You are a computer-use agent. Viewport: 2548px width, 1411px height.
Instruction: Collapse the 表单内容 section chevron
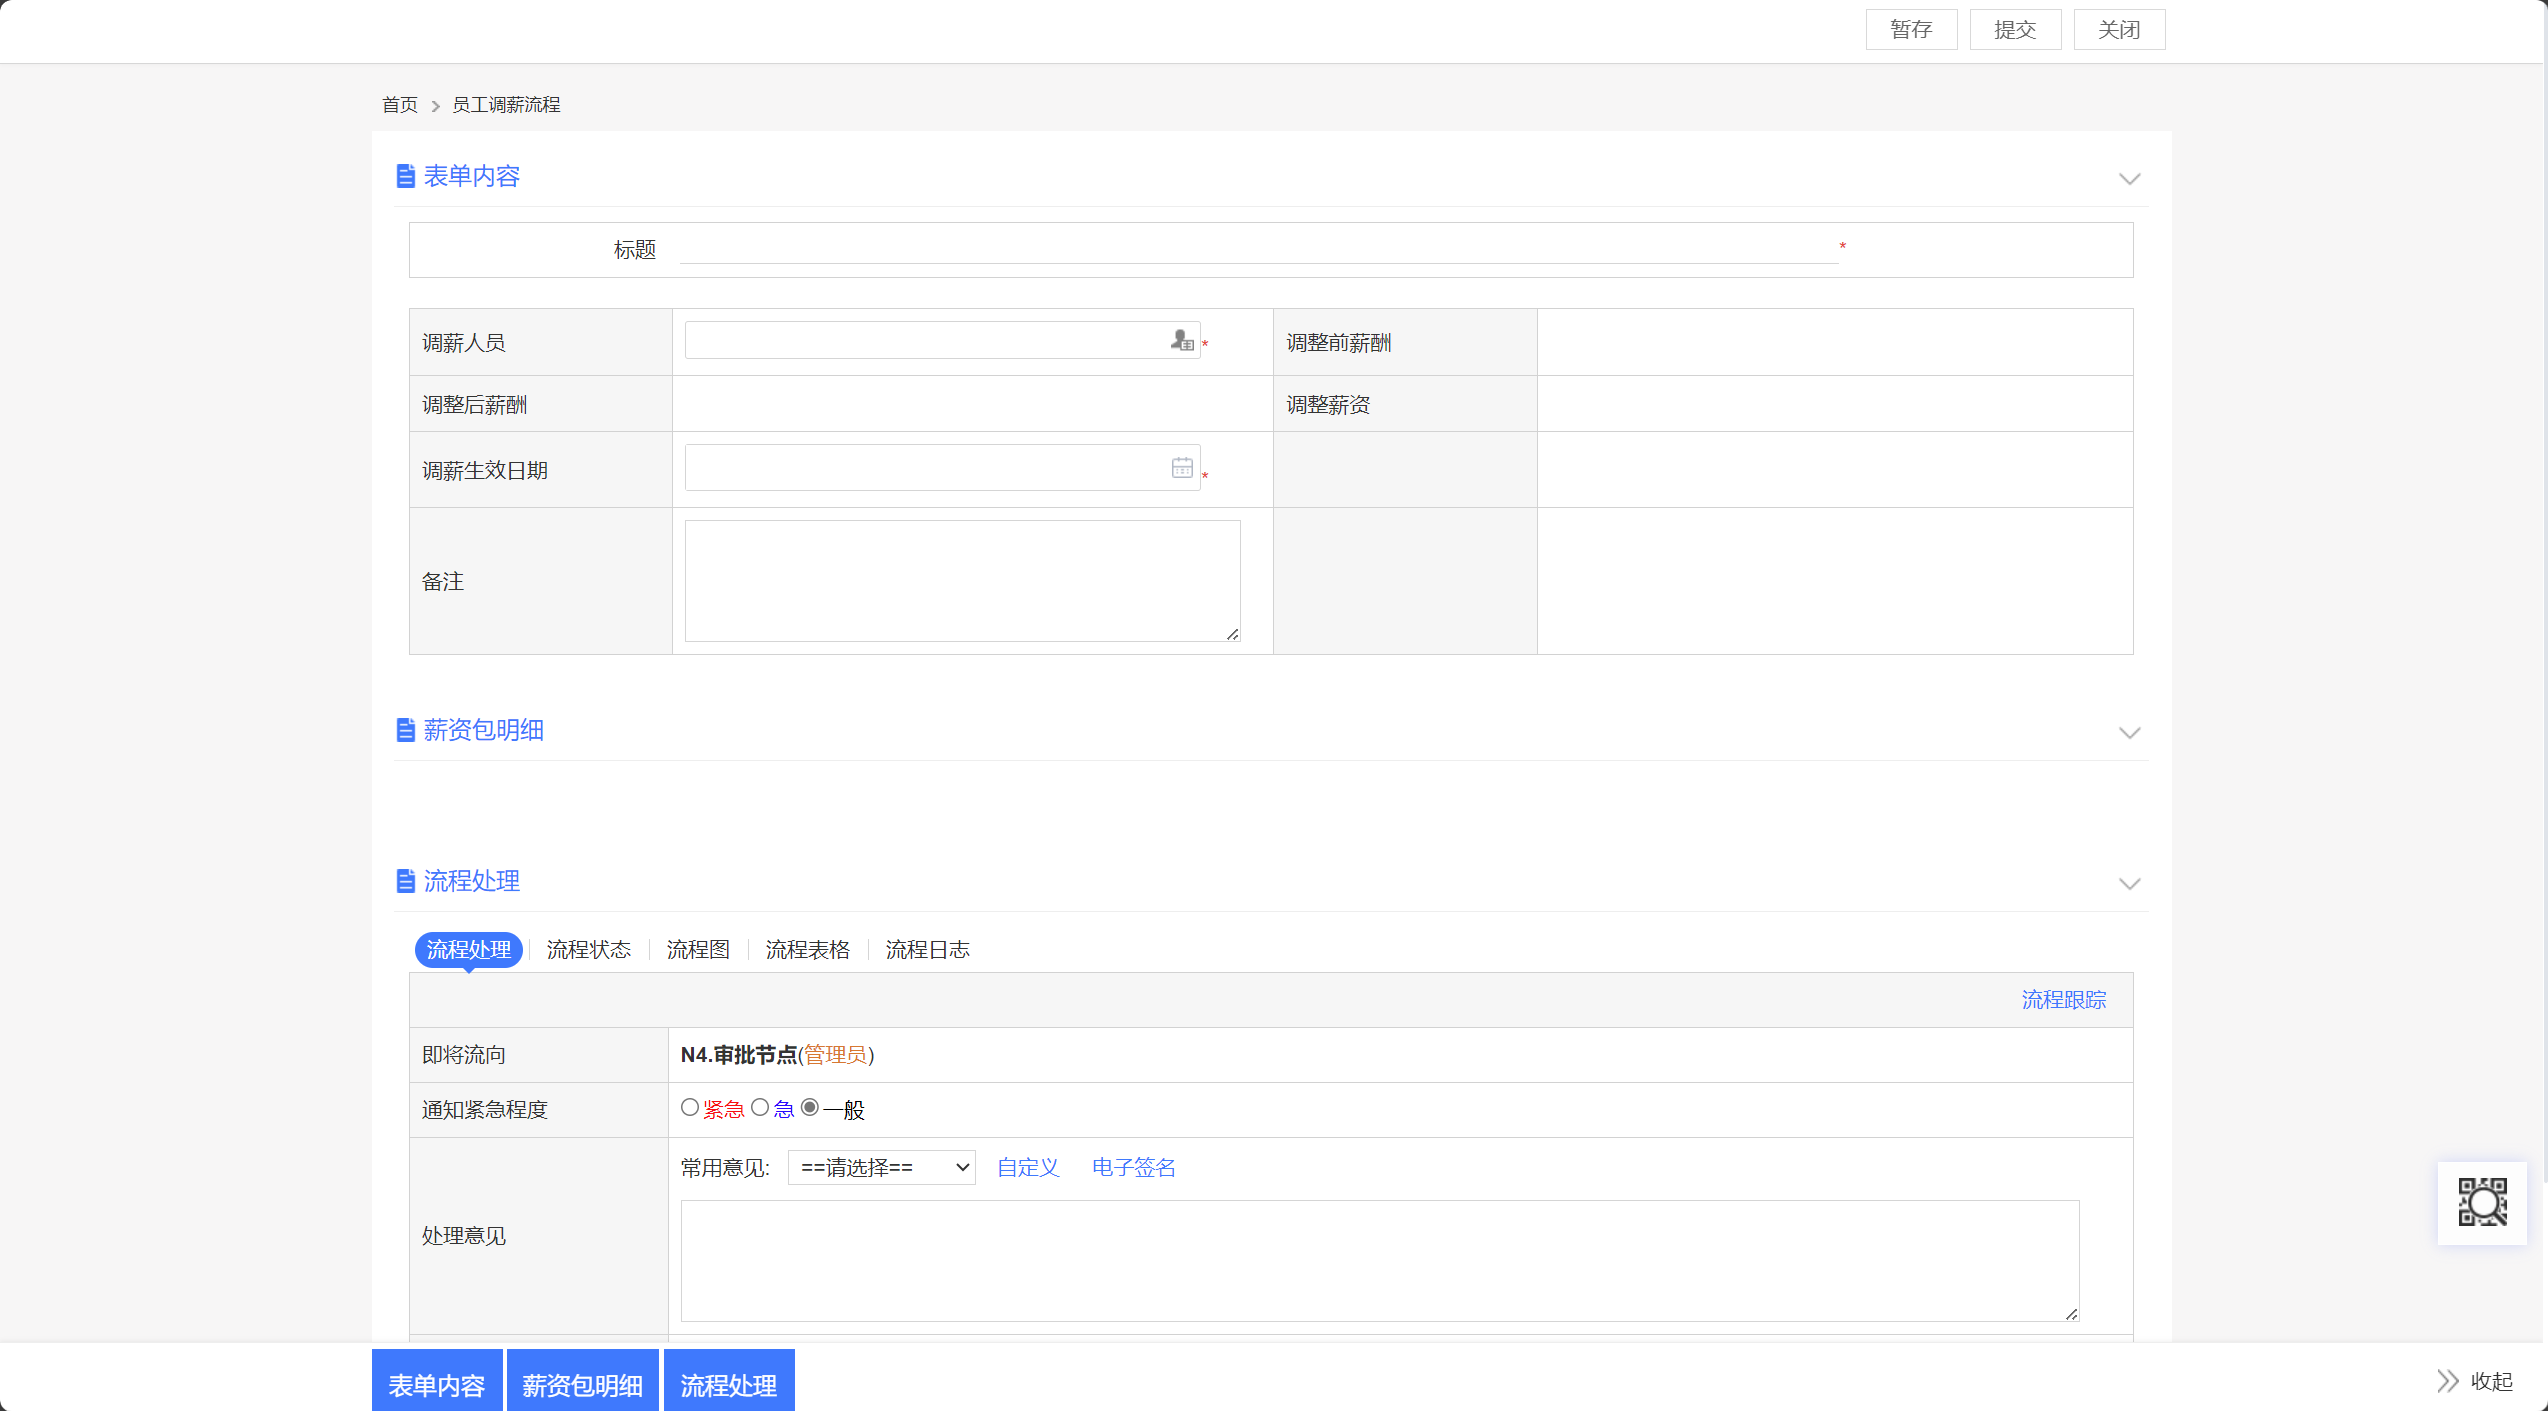point(2129,180)
